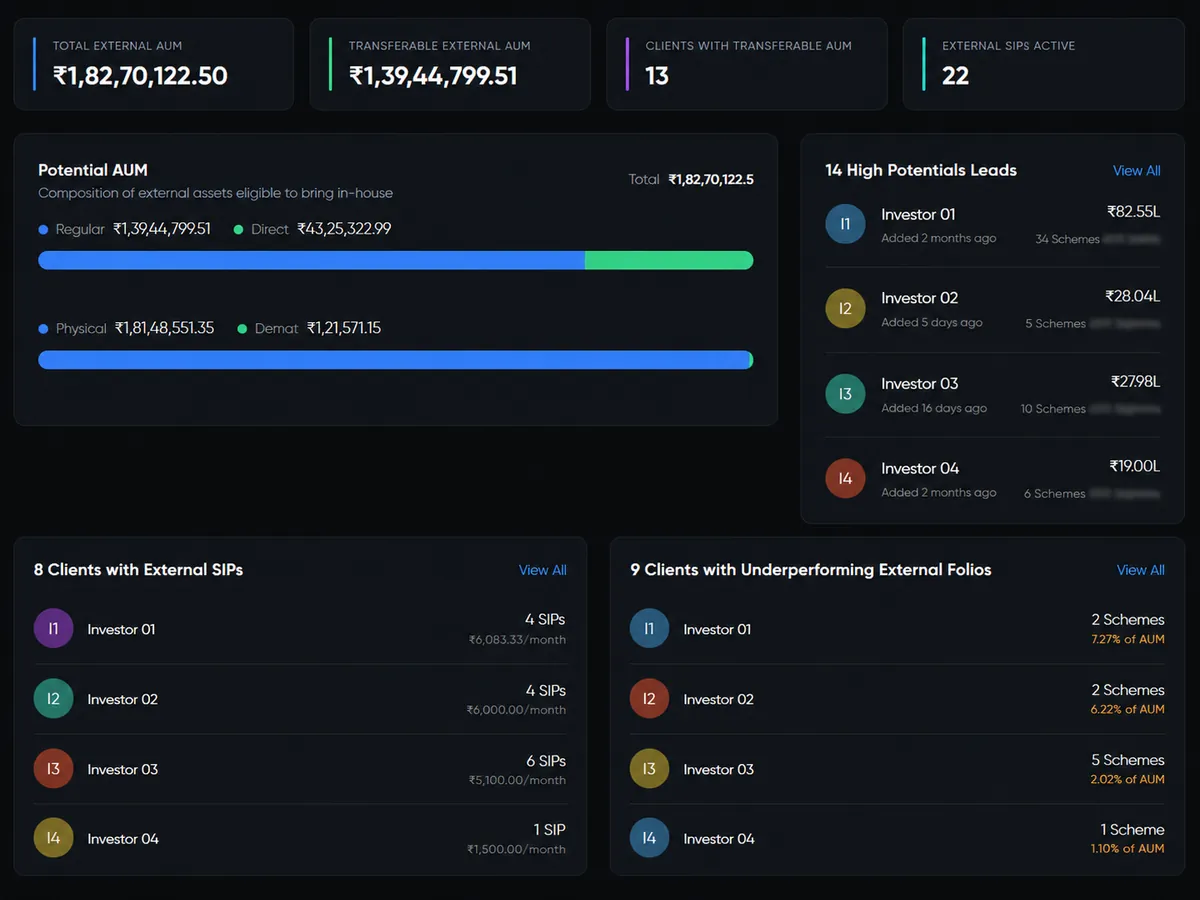Select Investor 04 avatar under External SIPs
This screenshot has width=1200, height=900.
[x=54, y=839]
